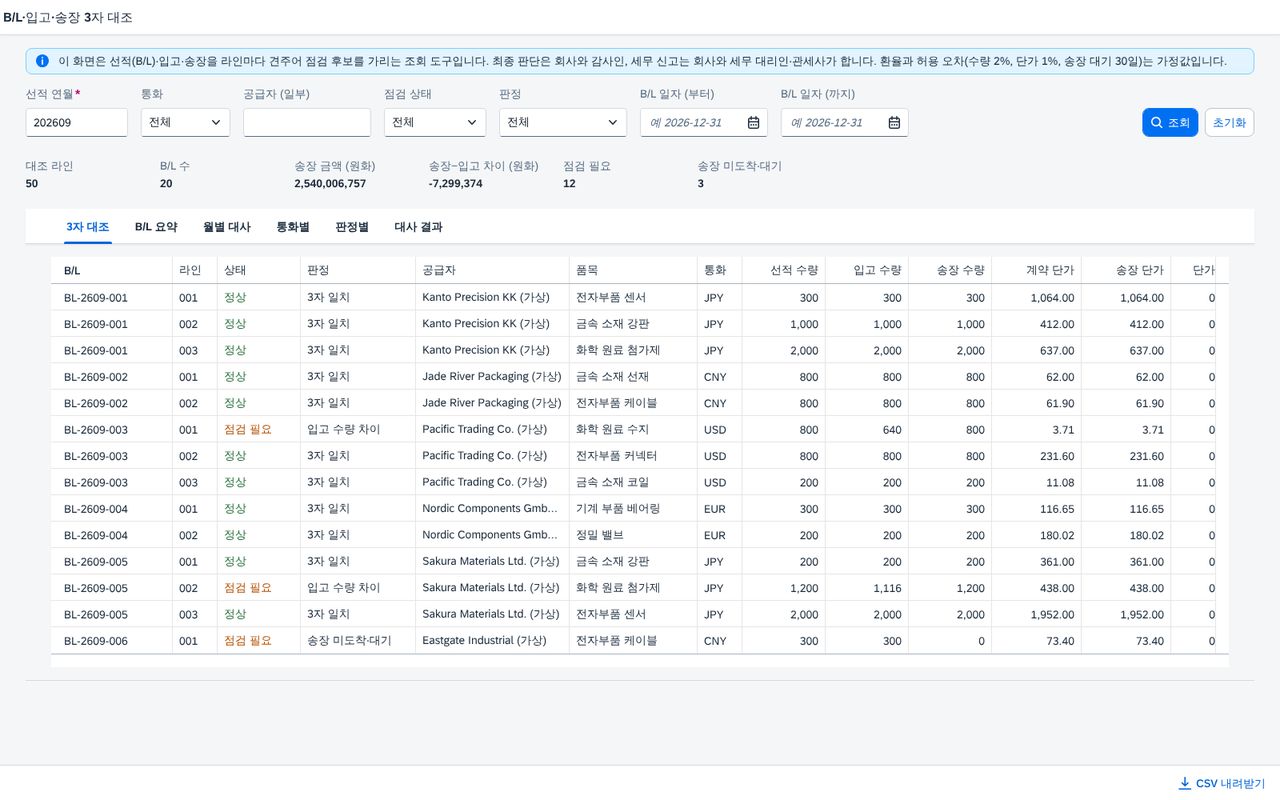Click 정밀 밸브 item cell
Screen dimensions: 1280x800
633,535
